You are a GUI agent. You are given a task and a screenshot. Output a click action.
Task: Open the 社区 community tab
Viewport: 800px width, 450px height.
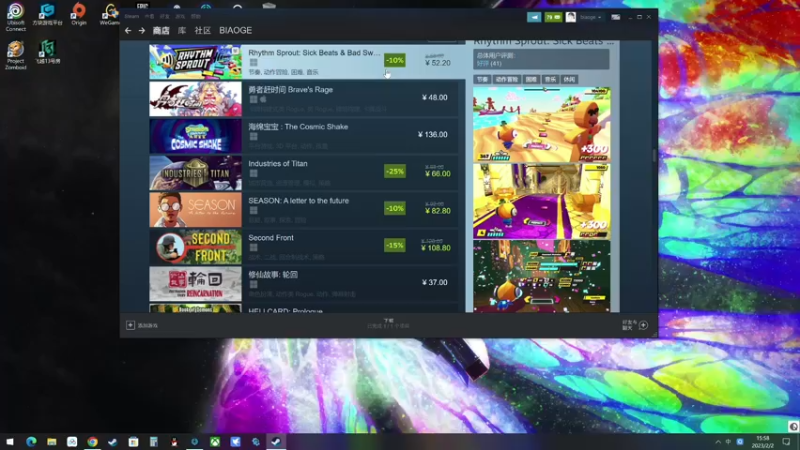coord(203,31)
